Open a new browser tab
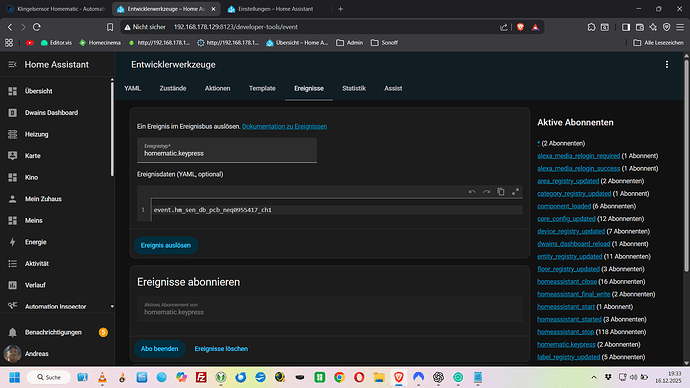 pos(341,9)
